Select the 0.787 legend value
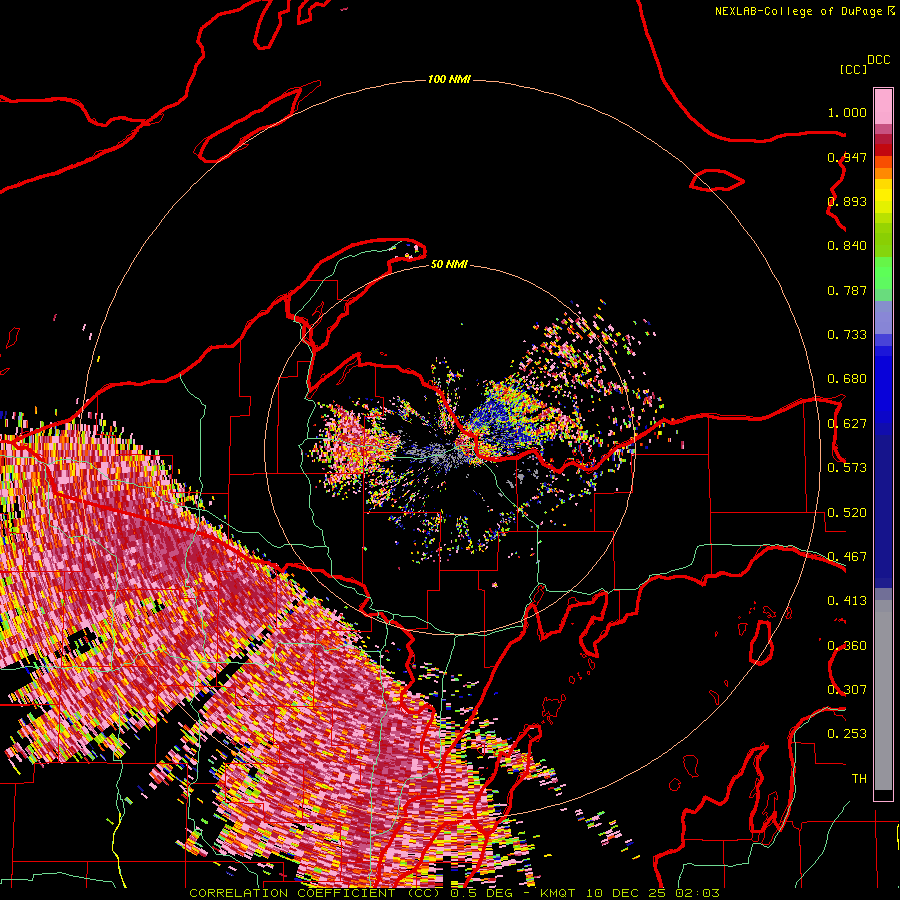900x900 pixels. pos(847,290)
